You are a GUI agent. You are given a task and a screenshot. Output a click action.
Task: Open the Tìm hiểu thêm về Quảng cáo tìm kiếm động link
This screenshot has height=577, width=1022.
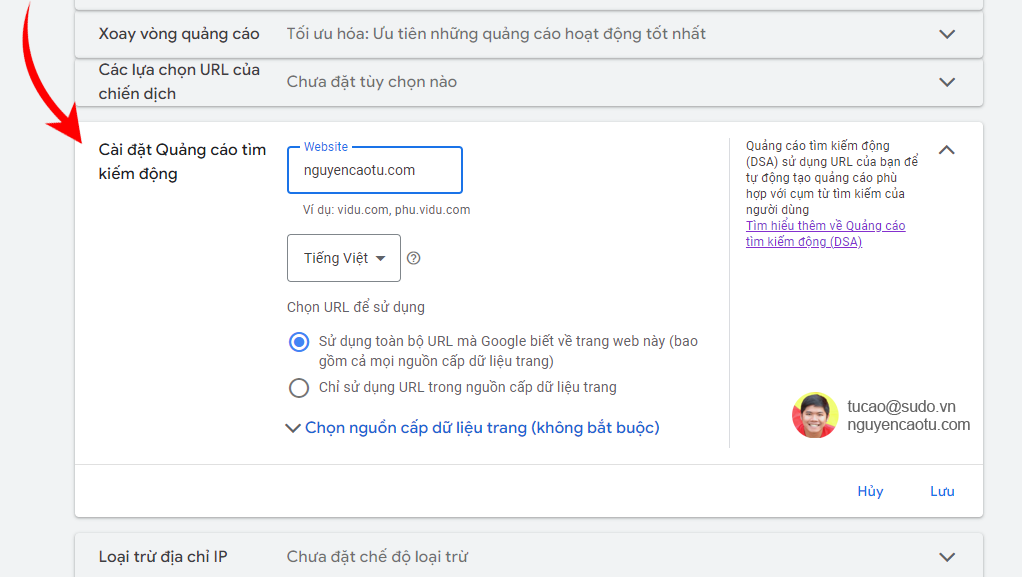(825, 233)
